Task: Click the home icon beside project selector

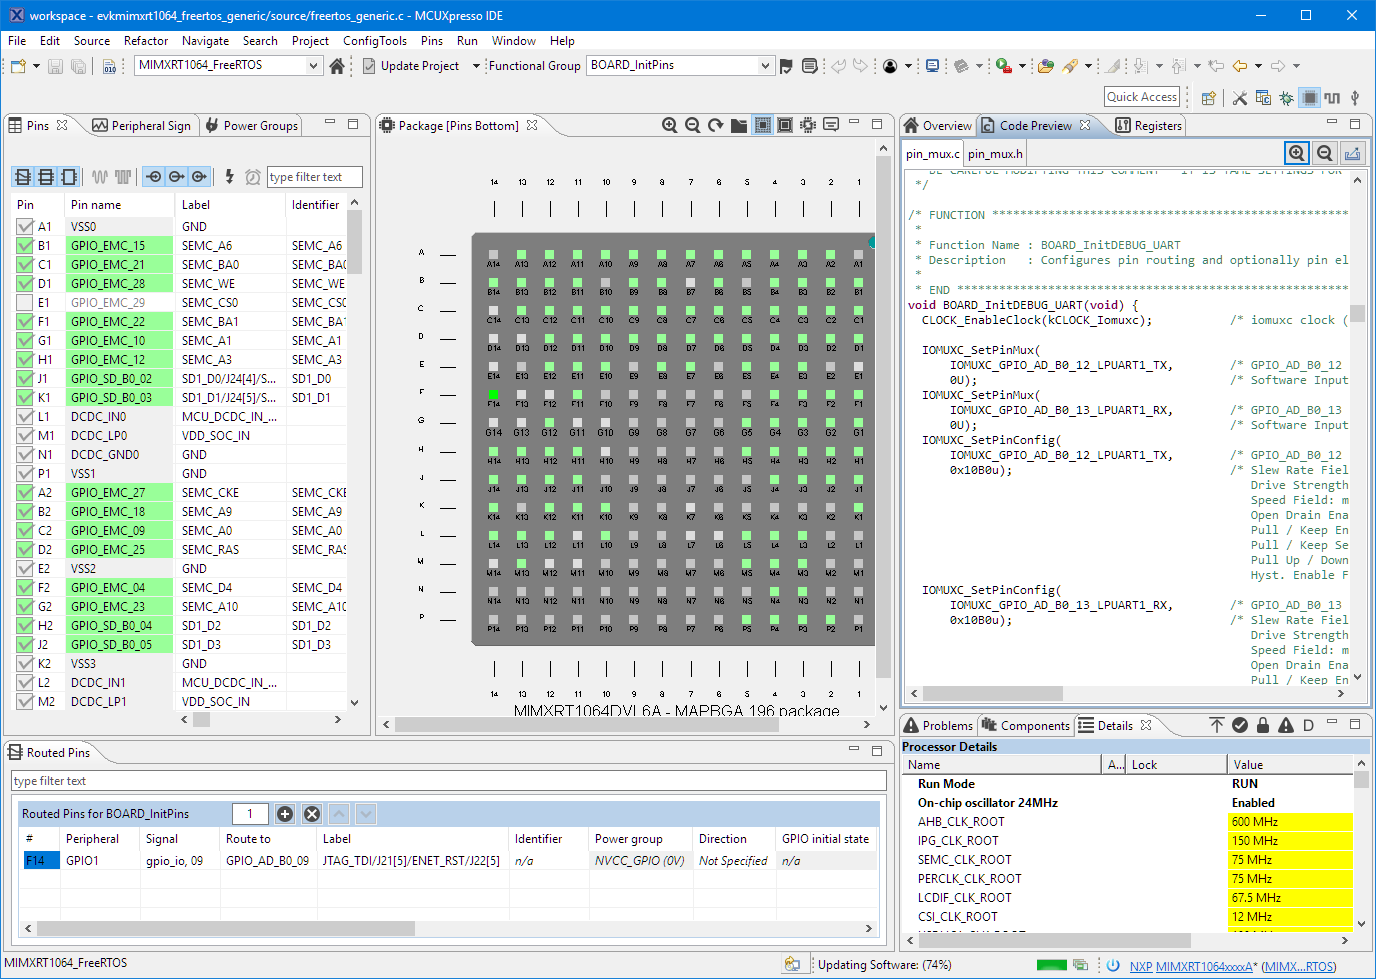Action: (x=337, y=66)
